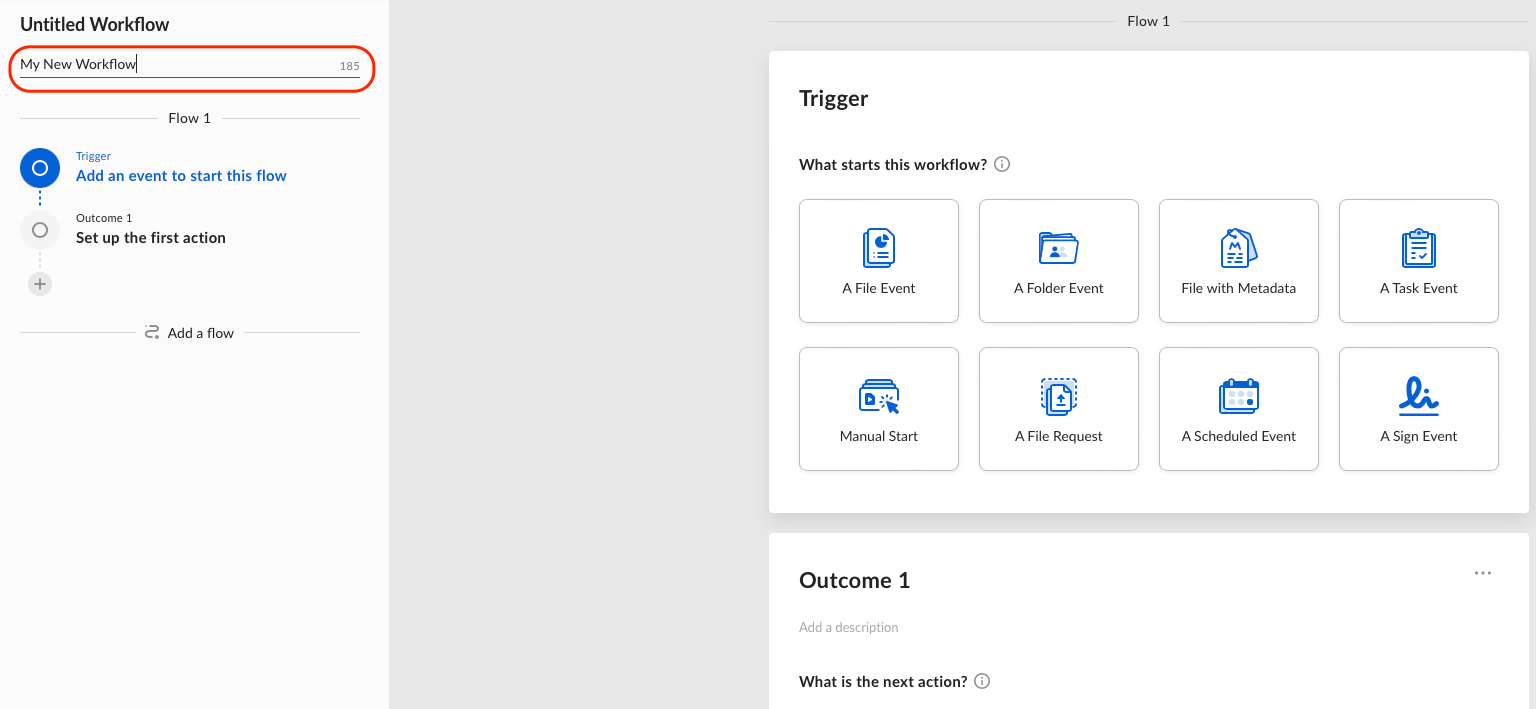Select the A File Request trigger
Image resolution: width=1536 pixels, height=709 pixels.
click(1058, 409)
